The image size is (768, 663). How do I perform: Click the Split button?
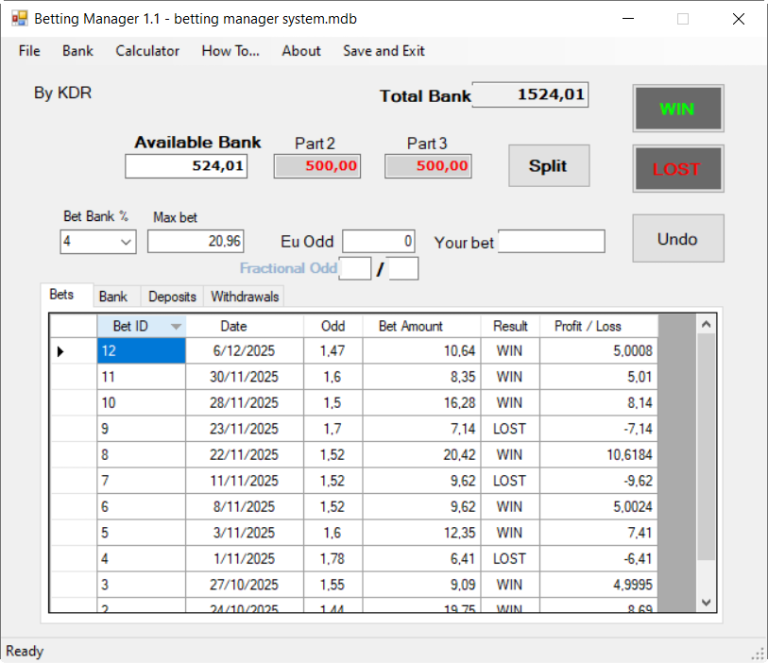coord(548,166)
